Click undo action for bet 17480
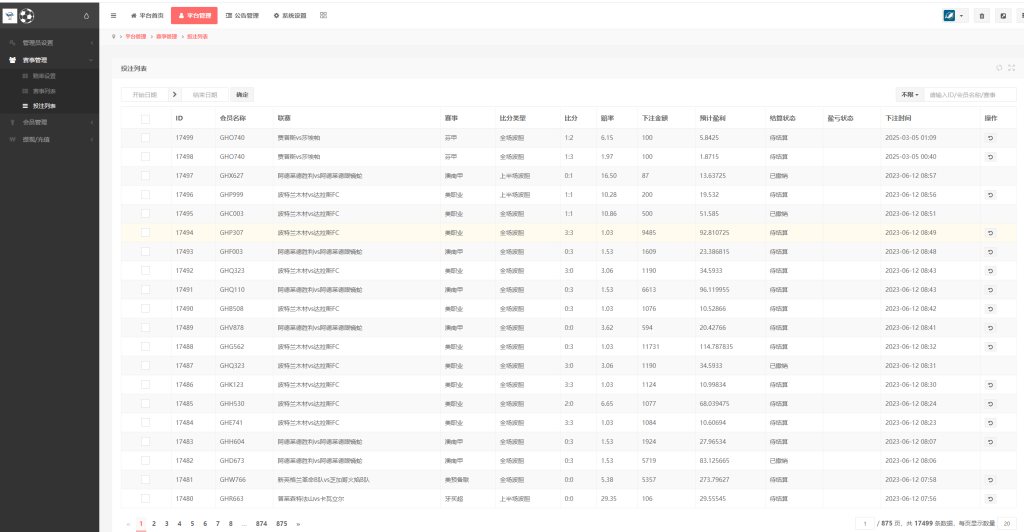Viewport: 1024px width, 532px height. click(x=990, y=499)
